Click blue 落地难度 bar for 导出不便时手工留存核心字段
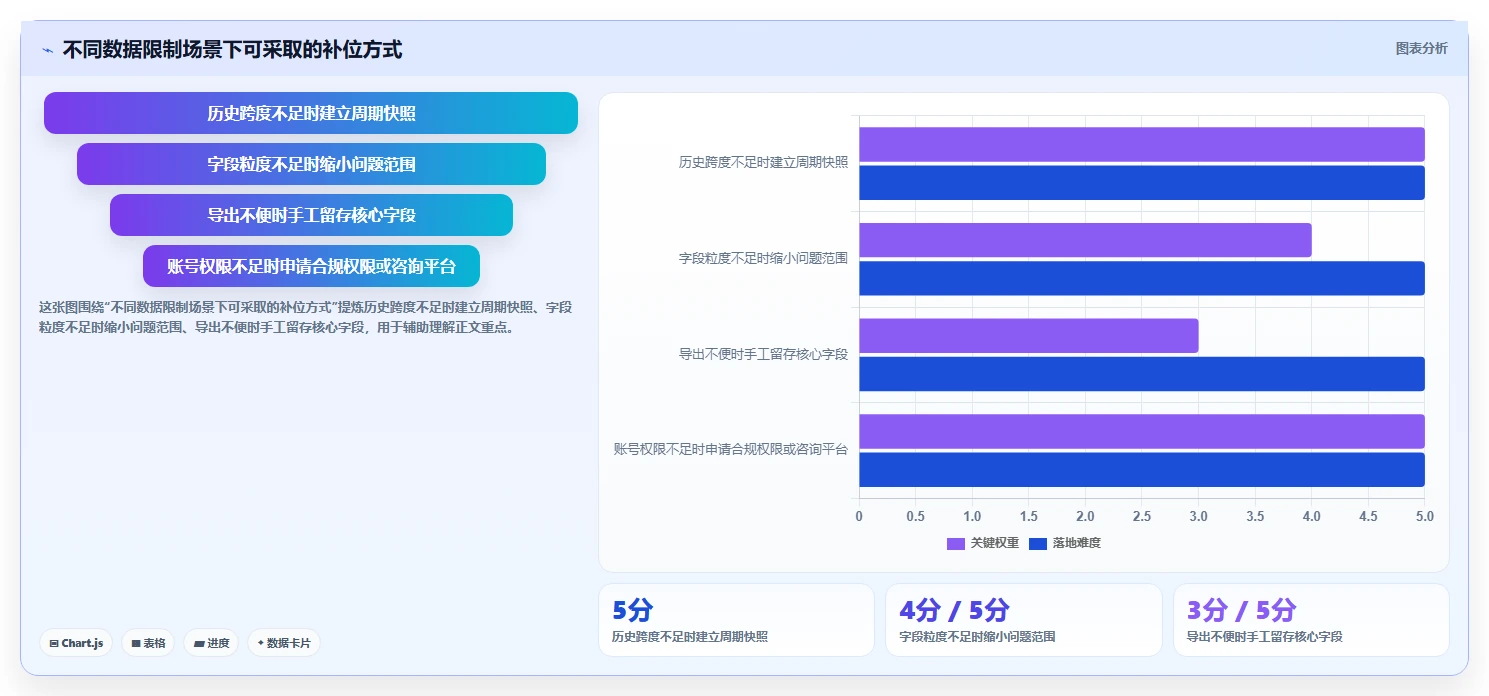 click(x=1141, y=374)
